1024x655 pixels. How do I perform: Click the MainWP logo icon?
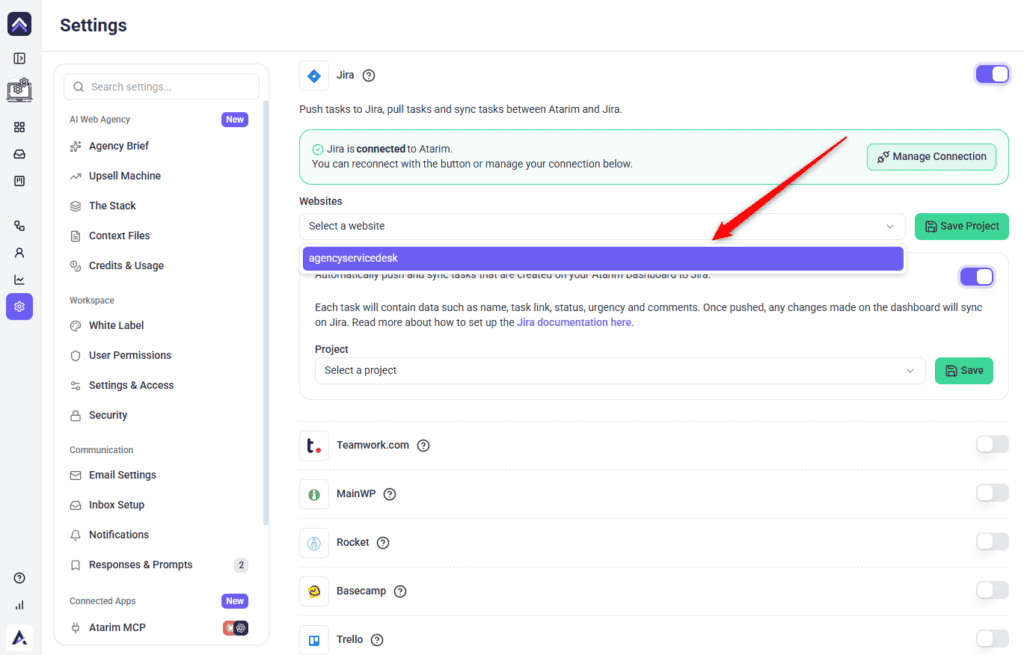[x=314, y=494]
